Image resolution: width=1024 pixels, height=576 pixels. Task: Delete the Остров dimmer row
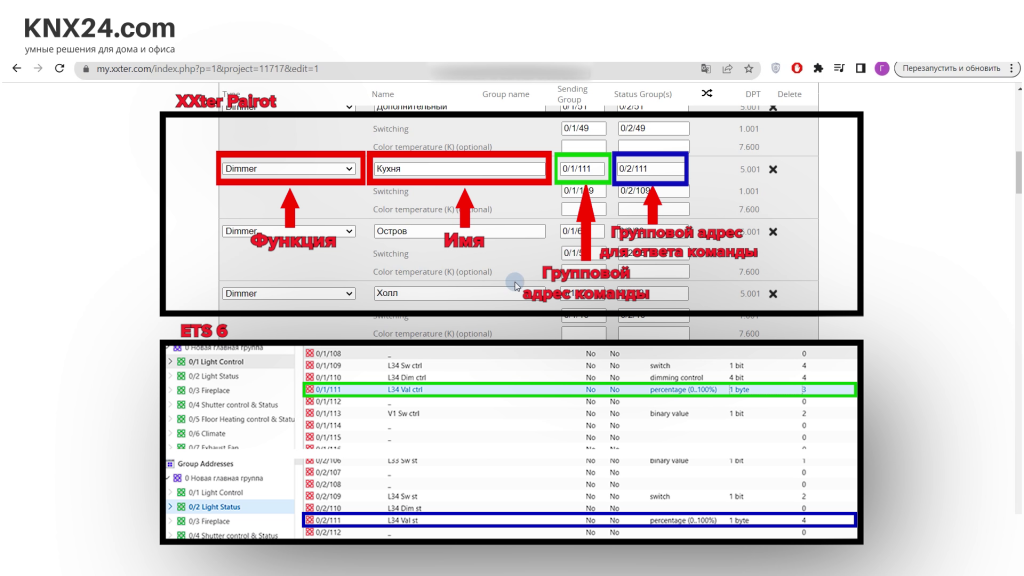(773, 232)
